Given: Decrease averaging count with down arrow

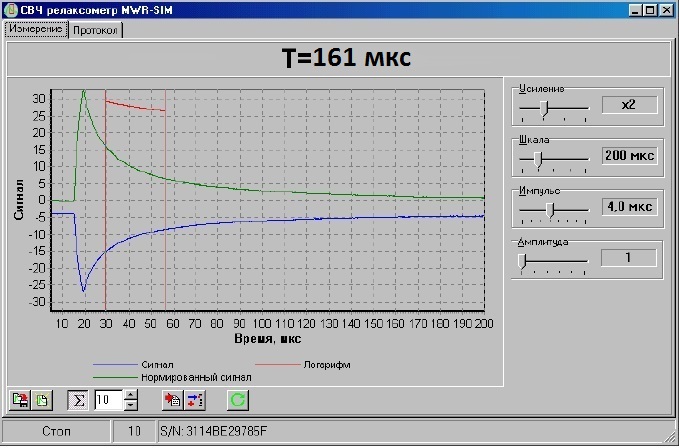Looking at the screenshot, I should pyautogui.click(x=131, y=405).
